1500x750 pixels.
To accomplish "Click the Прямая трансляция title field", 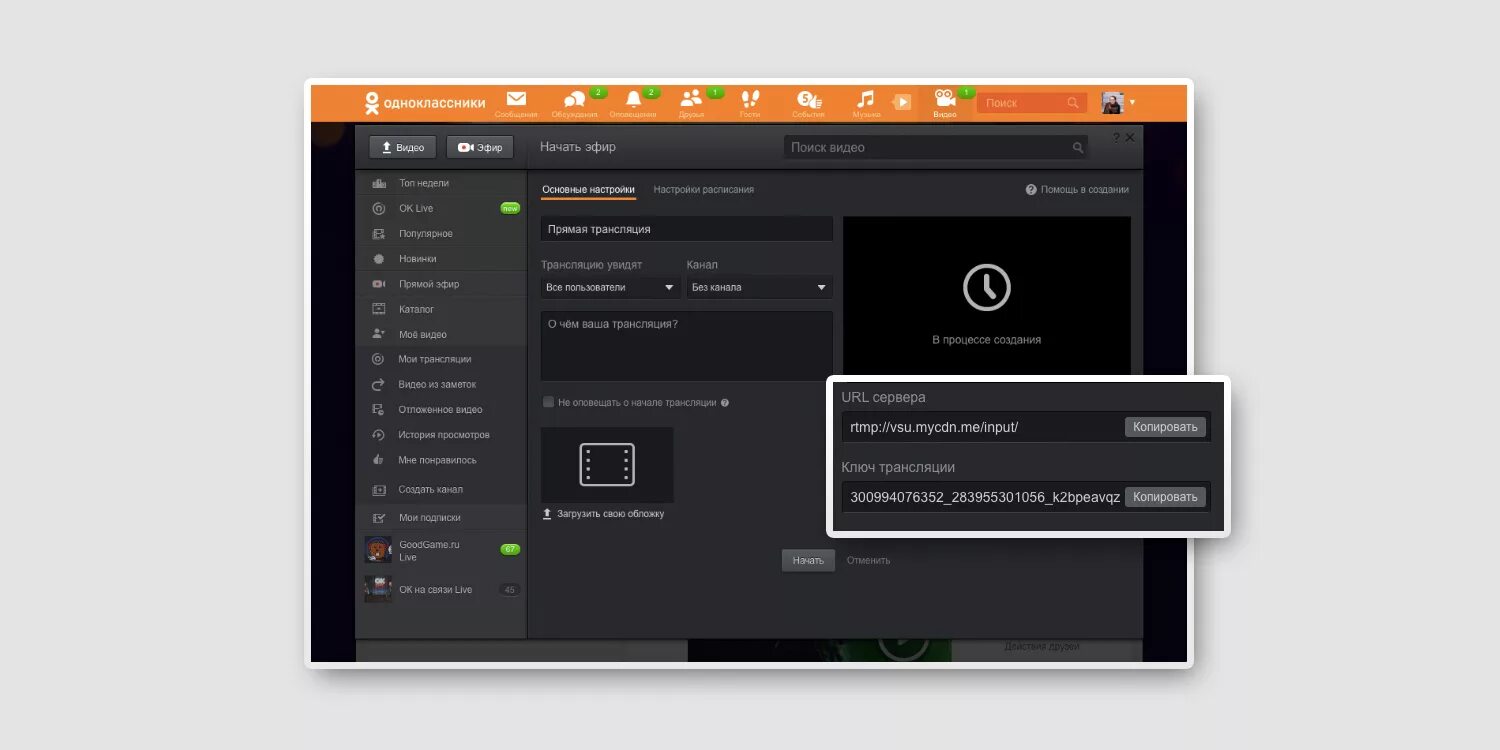I will coord(687,229).
